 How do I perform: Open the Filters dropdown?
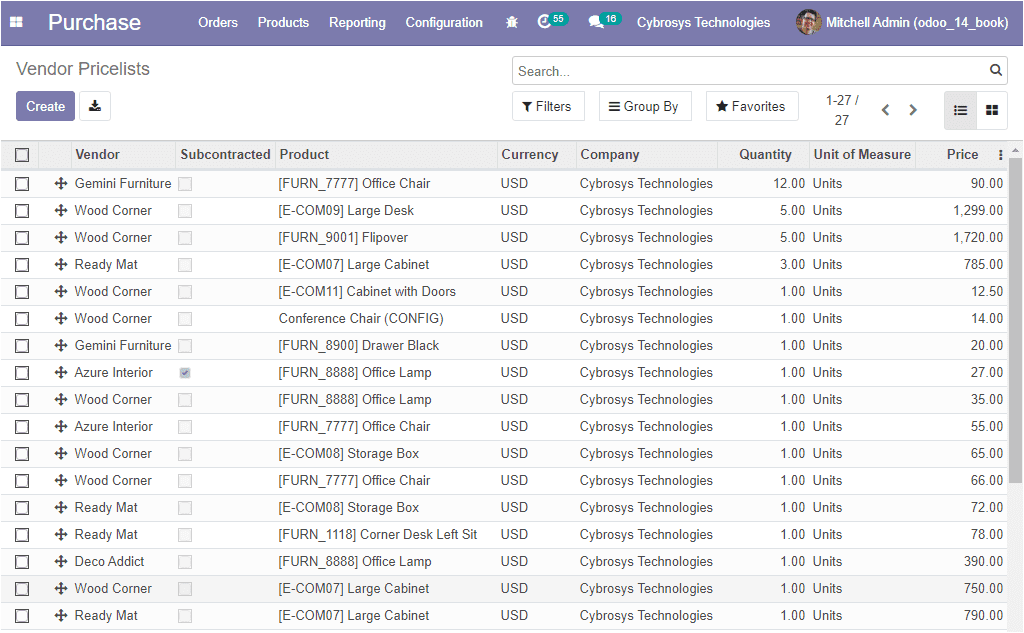548,106
